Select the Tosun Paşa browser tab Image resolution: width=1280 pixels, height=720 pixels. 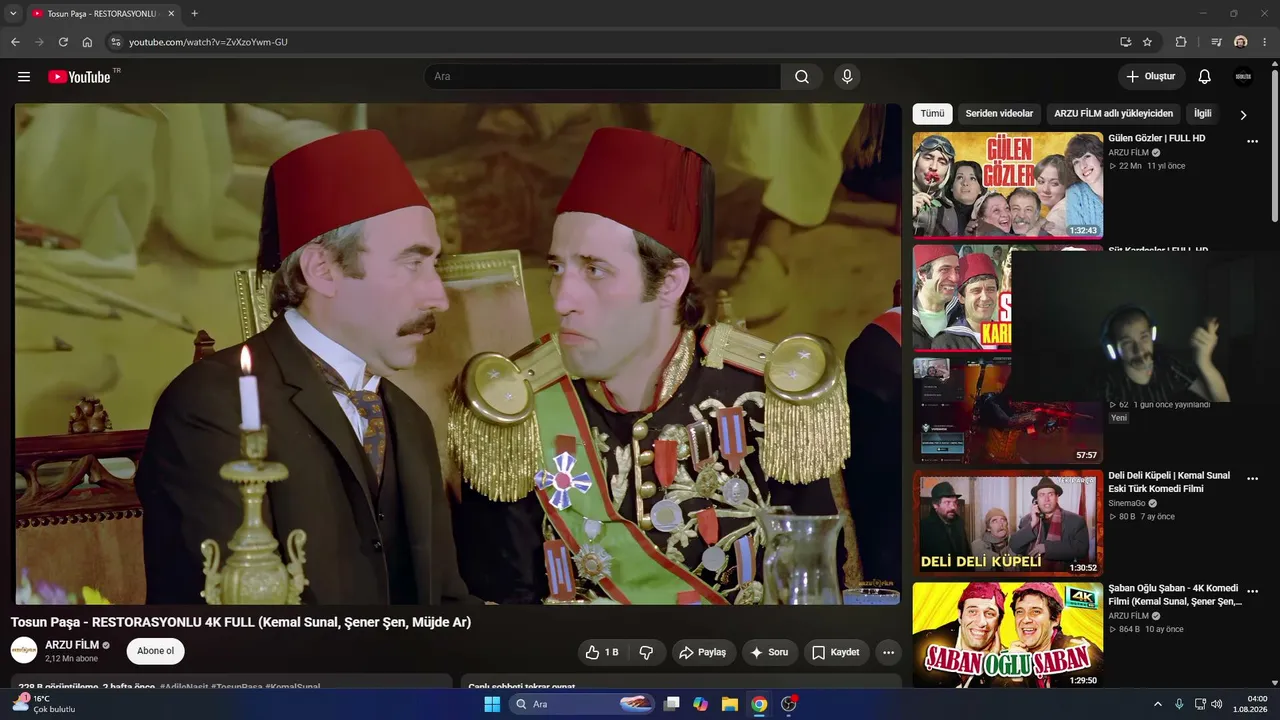(x=103, y=14)
